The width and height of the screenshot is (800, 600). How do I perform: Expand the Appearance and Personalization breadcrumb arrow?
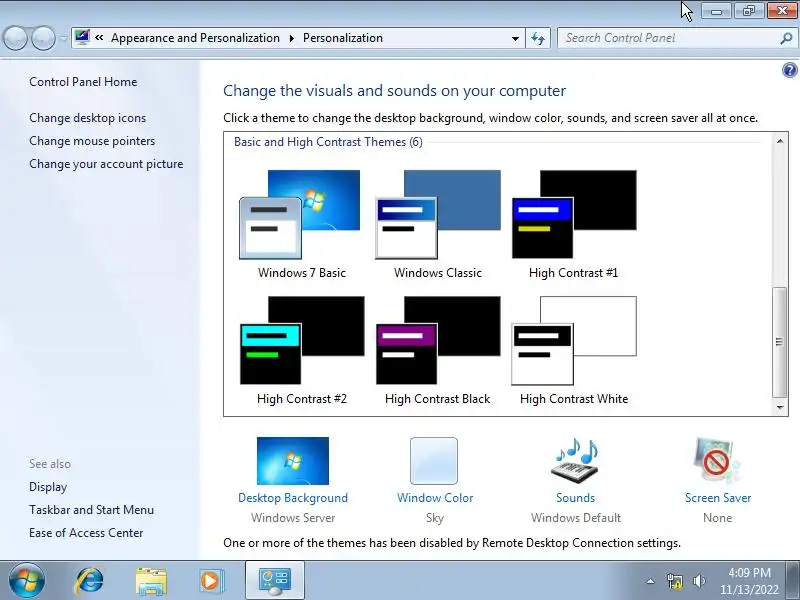point(291,38)
